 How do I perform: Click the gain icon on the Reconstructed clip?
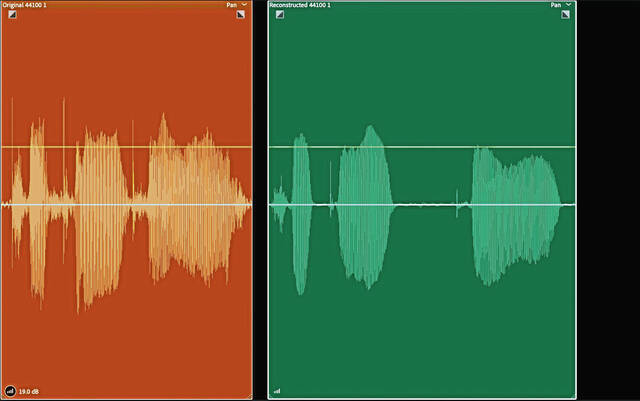coord(276,390)
